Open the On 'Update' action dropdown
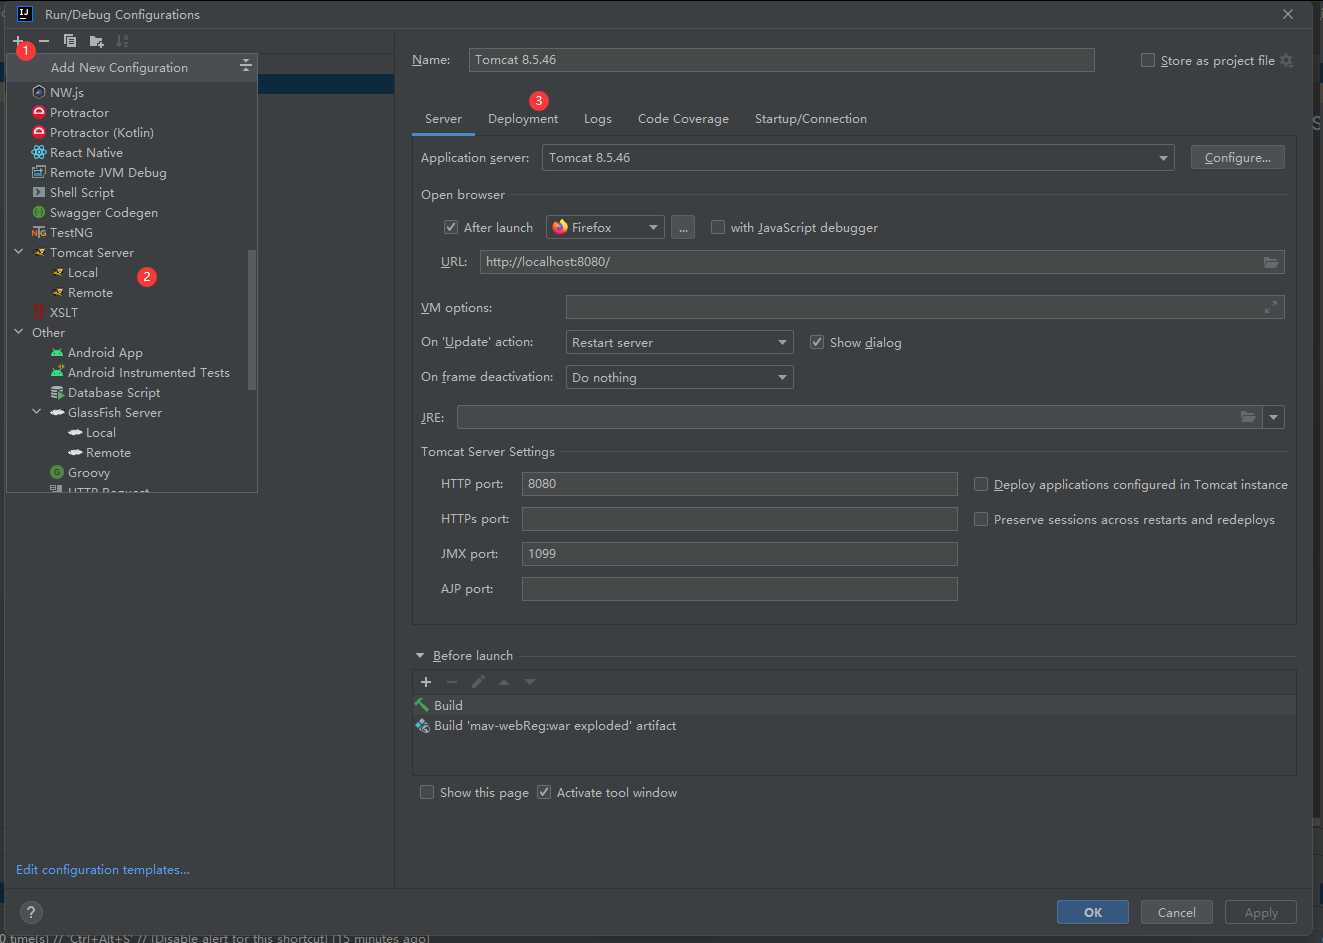The height and width of the screenshot is (943, 1323). coord(680,342)
